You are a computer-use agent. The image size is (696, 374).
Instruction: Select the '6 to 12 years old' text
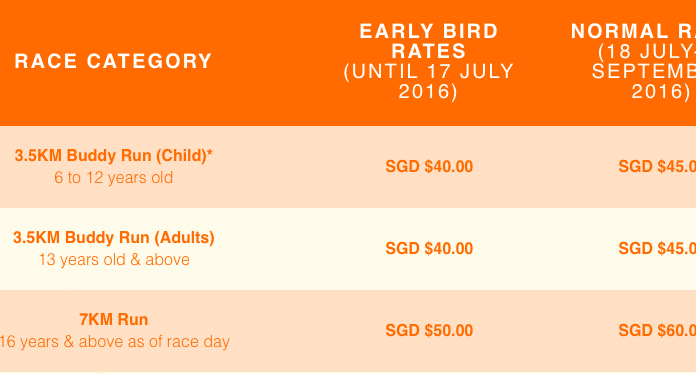tap(114, 178)
